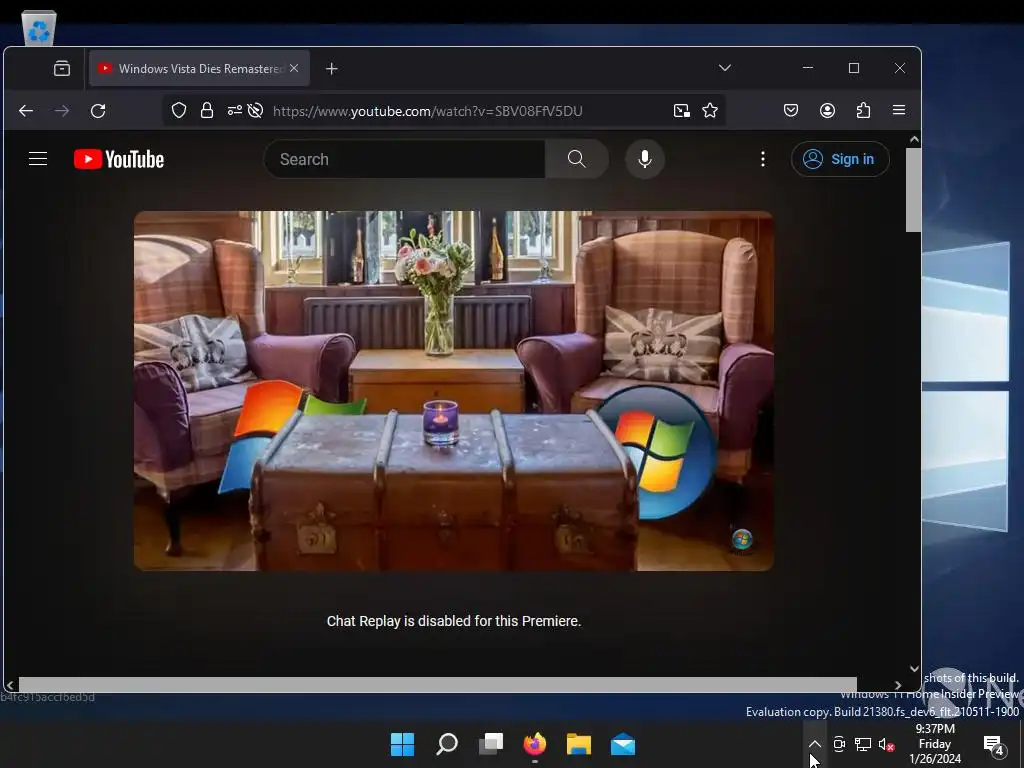Viewport: 1024px width, 768px height.
Task: Expand the hidden system tray icons chevron
Action: click(x=815, y=744)
